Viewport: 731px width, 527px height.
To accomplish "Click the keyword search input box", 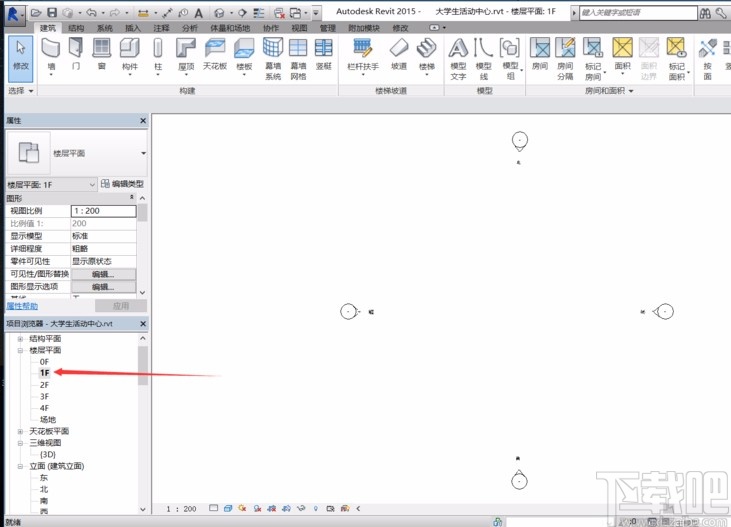I will [638, 13].
